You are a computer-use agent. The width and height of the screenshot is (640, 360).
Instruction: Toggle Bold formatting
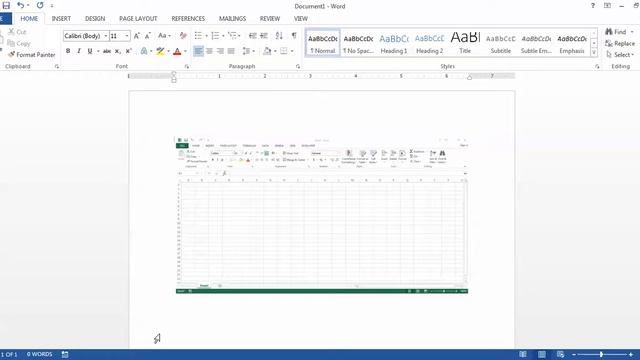coord(68,51)
